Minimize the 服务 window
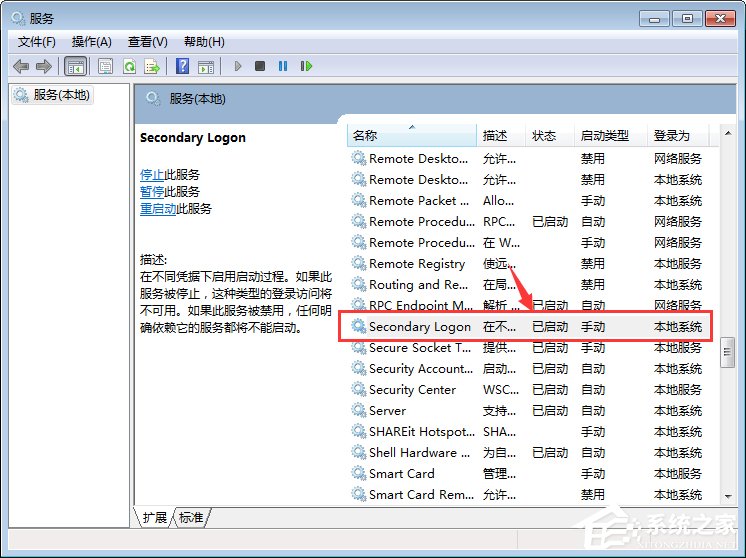Viewport: 746px width, 558px height. (655, 19)
